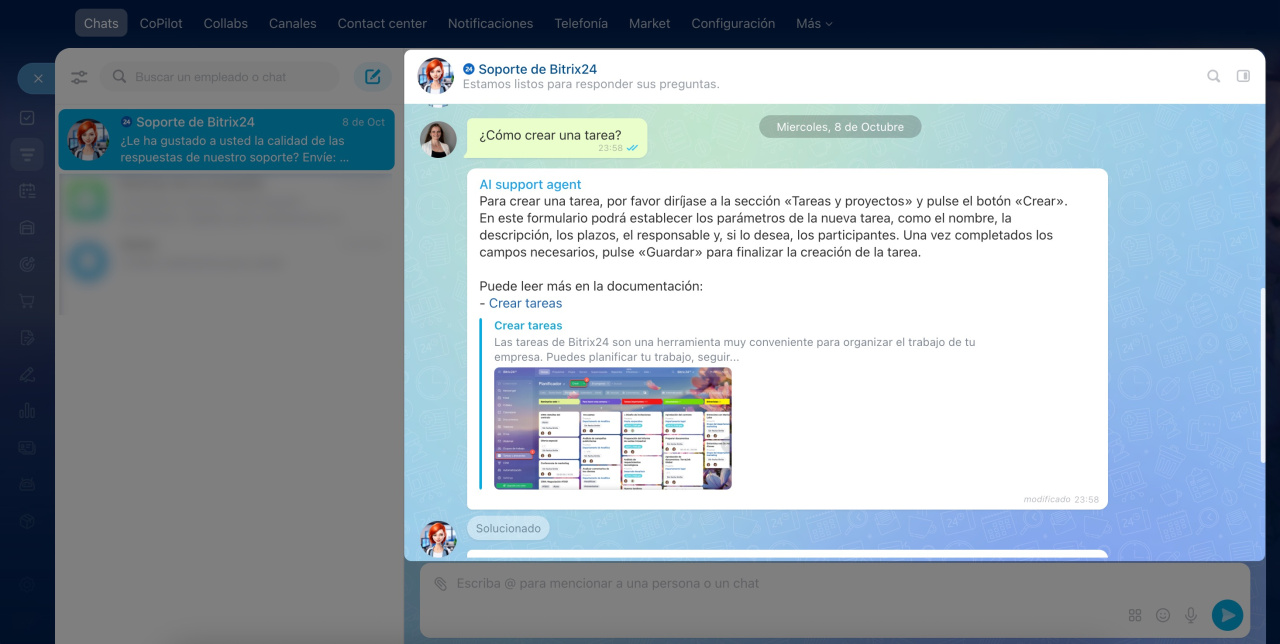Search within the chat using magnifier icon
The image size is (1280, 644).
click(x=1213, y=76)
